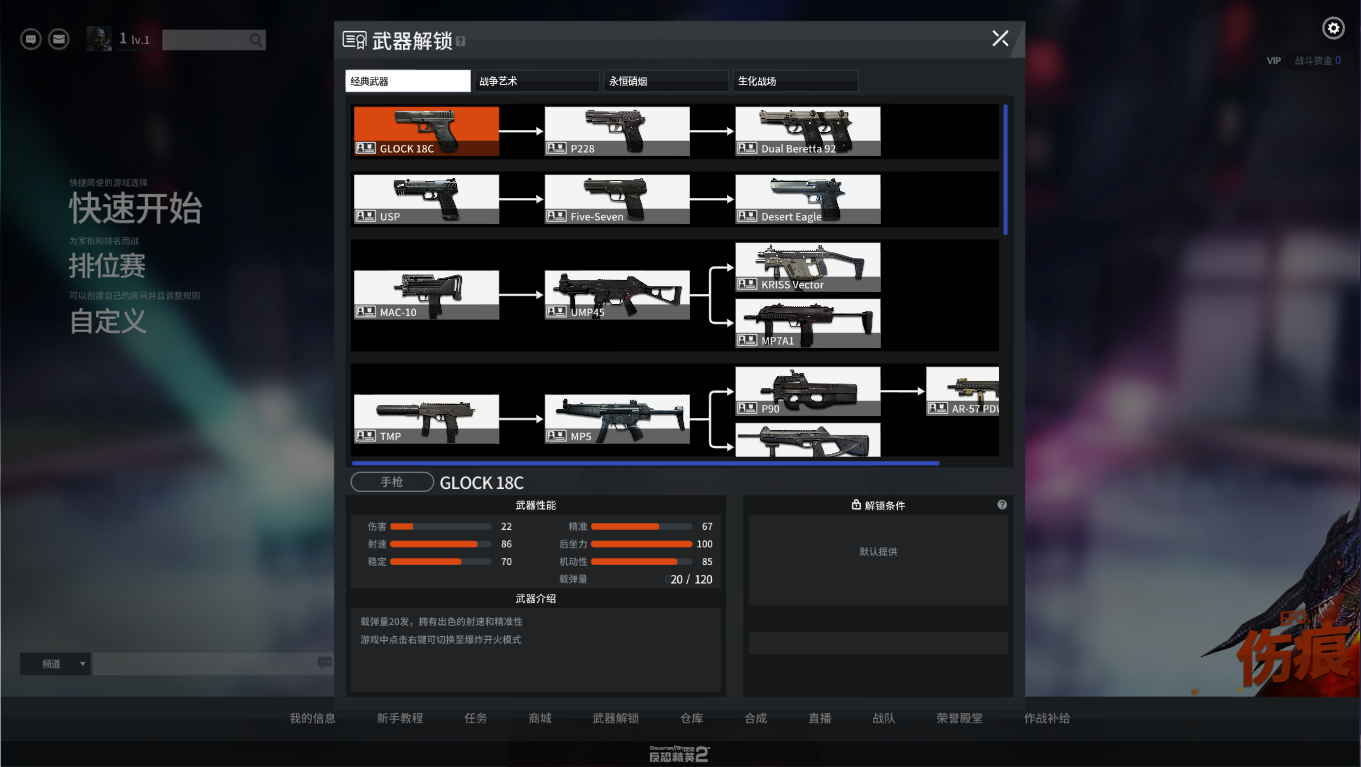Choose the P90 weapon thumbnail
The image size is (1361, 767).
coord(808,391)
